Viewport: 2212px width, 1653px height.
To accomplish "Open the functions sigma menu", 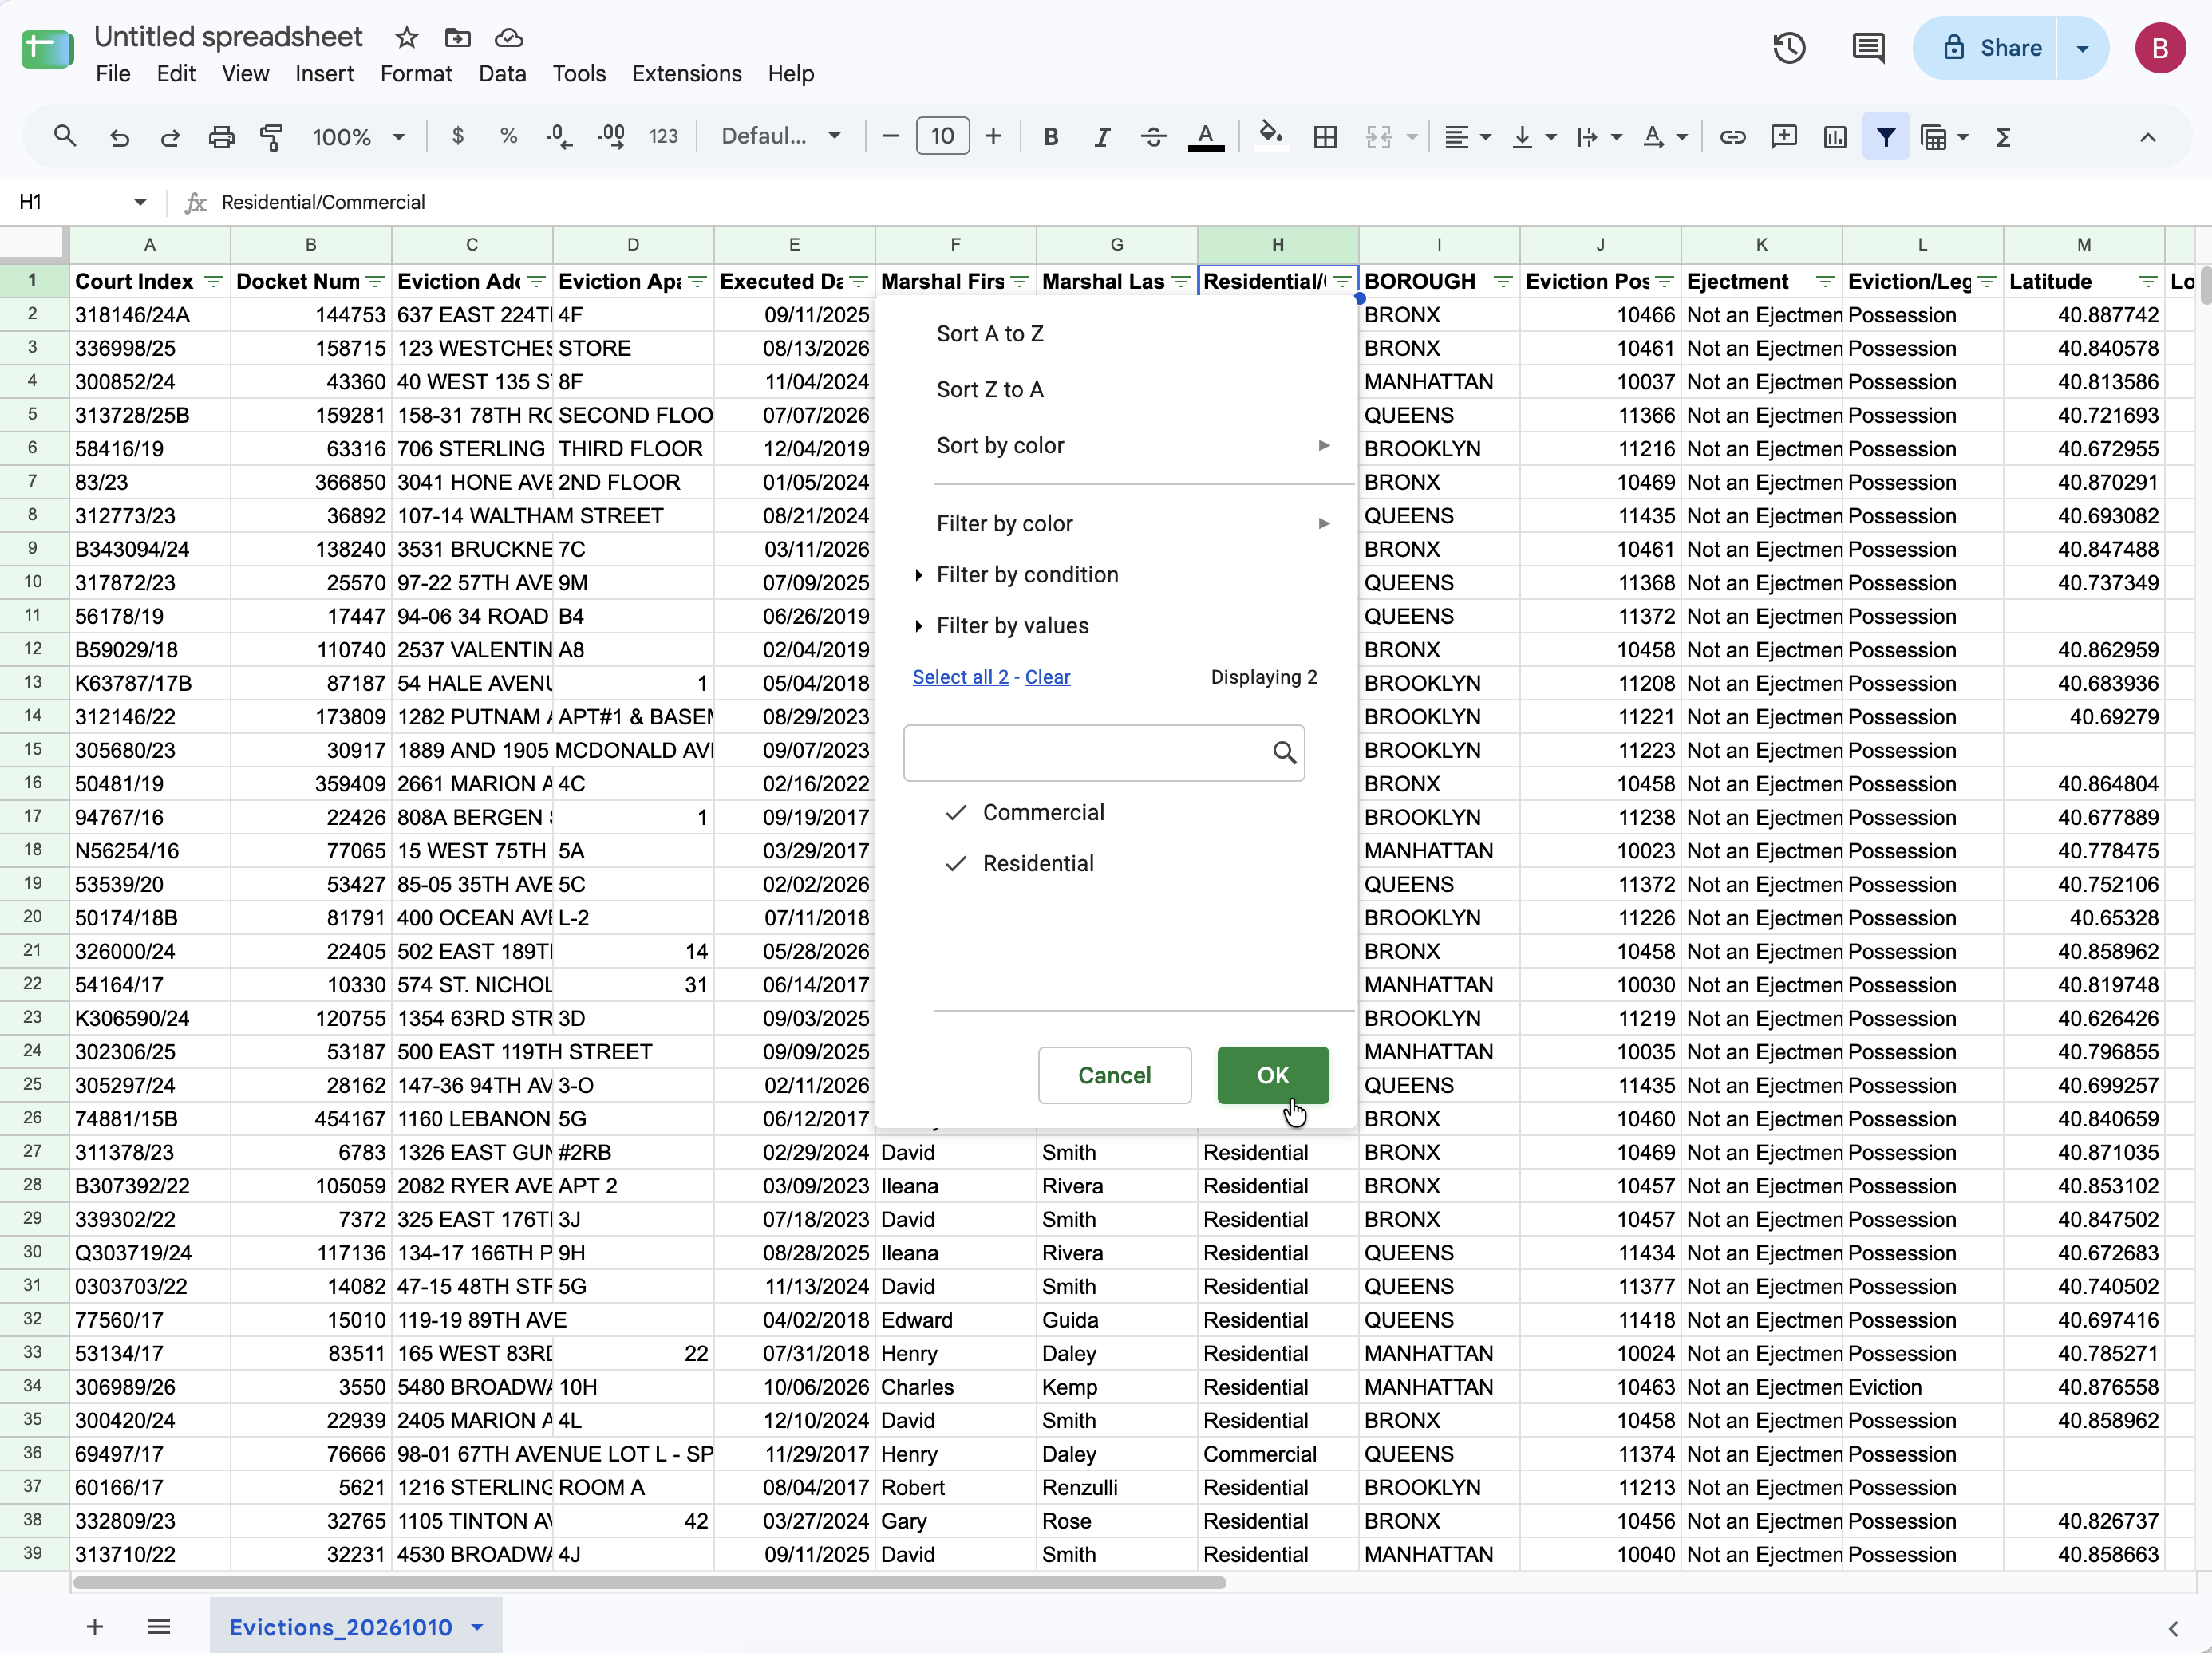I will [2003, 137].
